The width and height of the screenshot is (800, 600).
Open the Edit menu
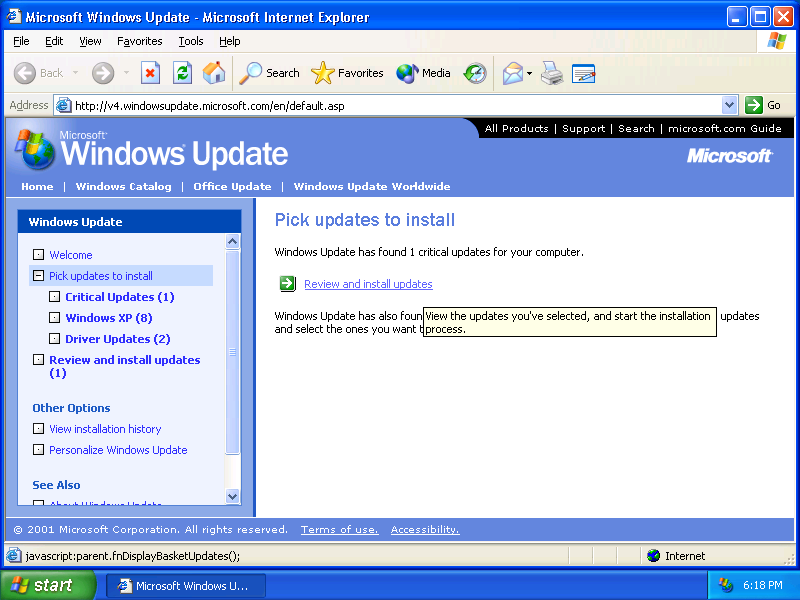click(x=54, y=41)
